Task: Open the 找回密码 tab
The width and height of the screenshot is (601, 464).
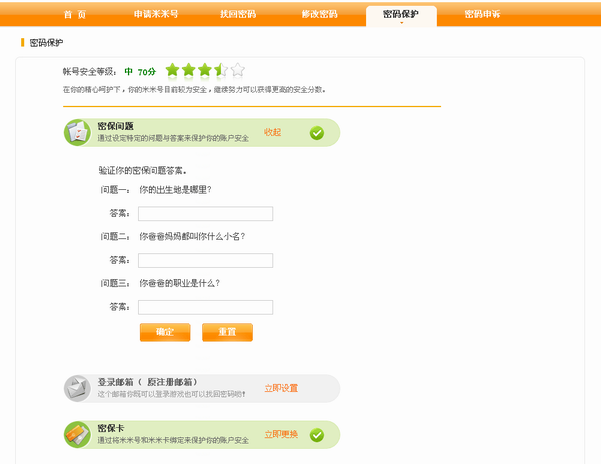Action: (238, 15)
